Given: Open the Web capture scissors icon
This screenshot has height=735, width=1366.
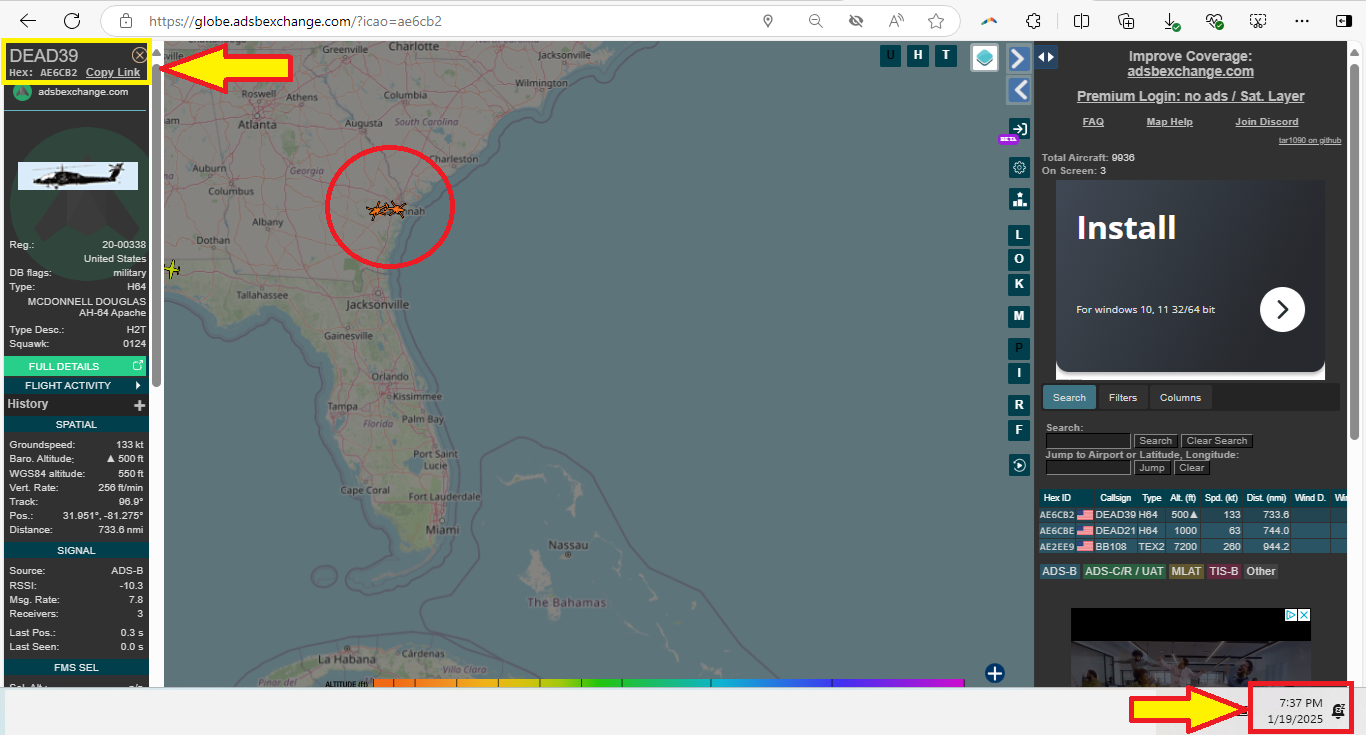Looking at the screenshot, I should click(x=1258, y=21).
